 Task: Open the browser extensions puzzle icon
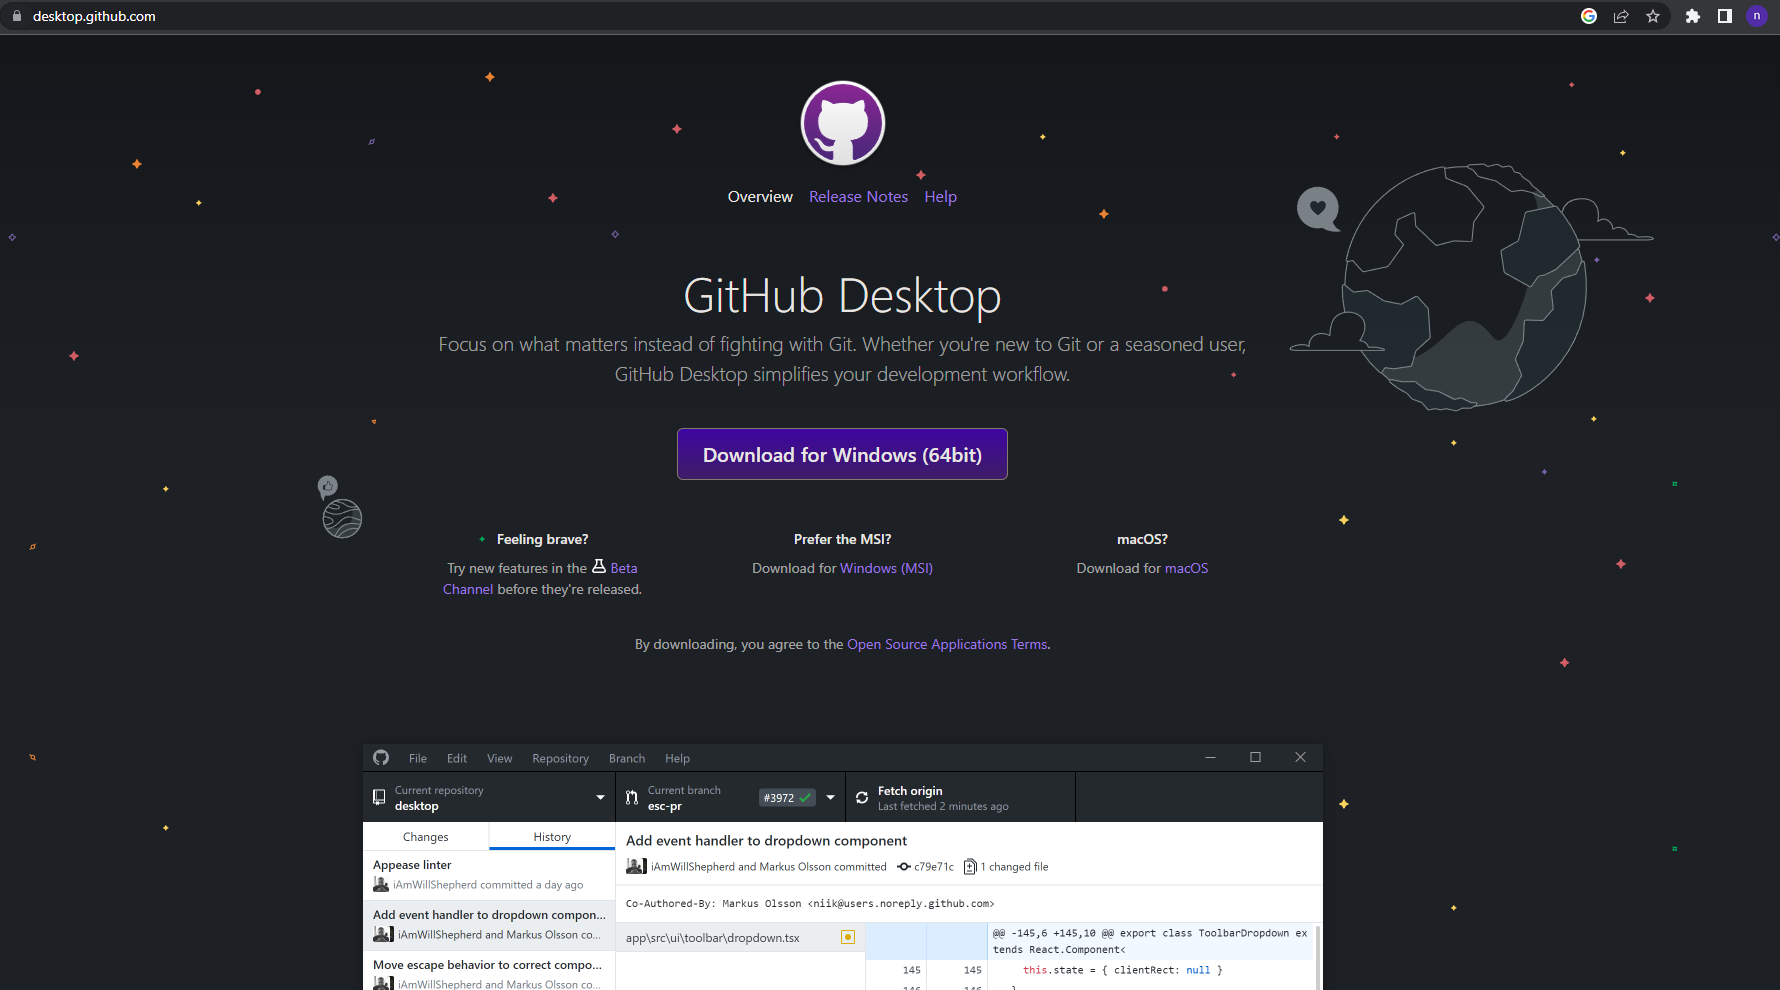click(1693, 16)
